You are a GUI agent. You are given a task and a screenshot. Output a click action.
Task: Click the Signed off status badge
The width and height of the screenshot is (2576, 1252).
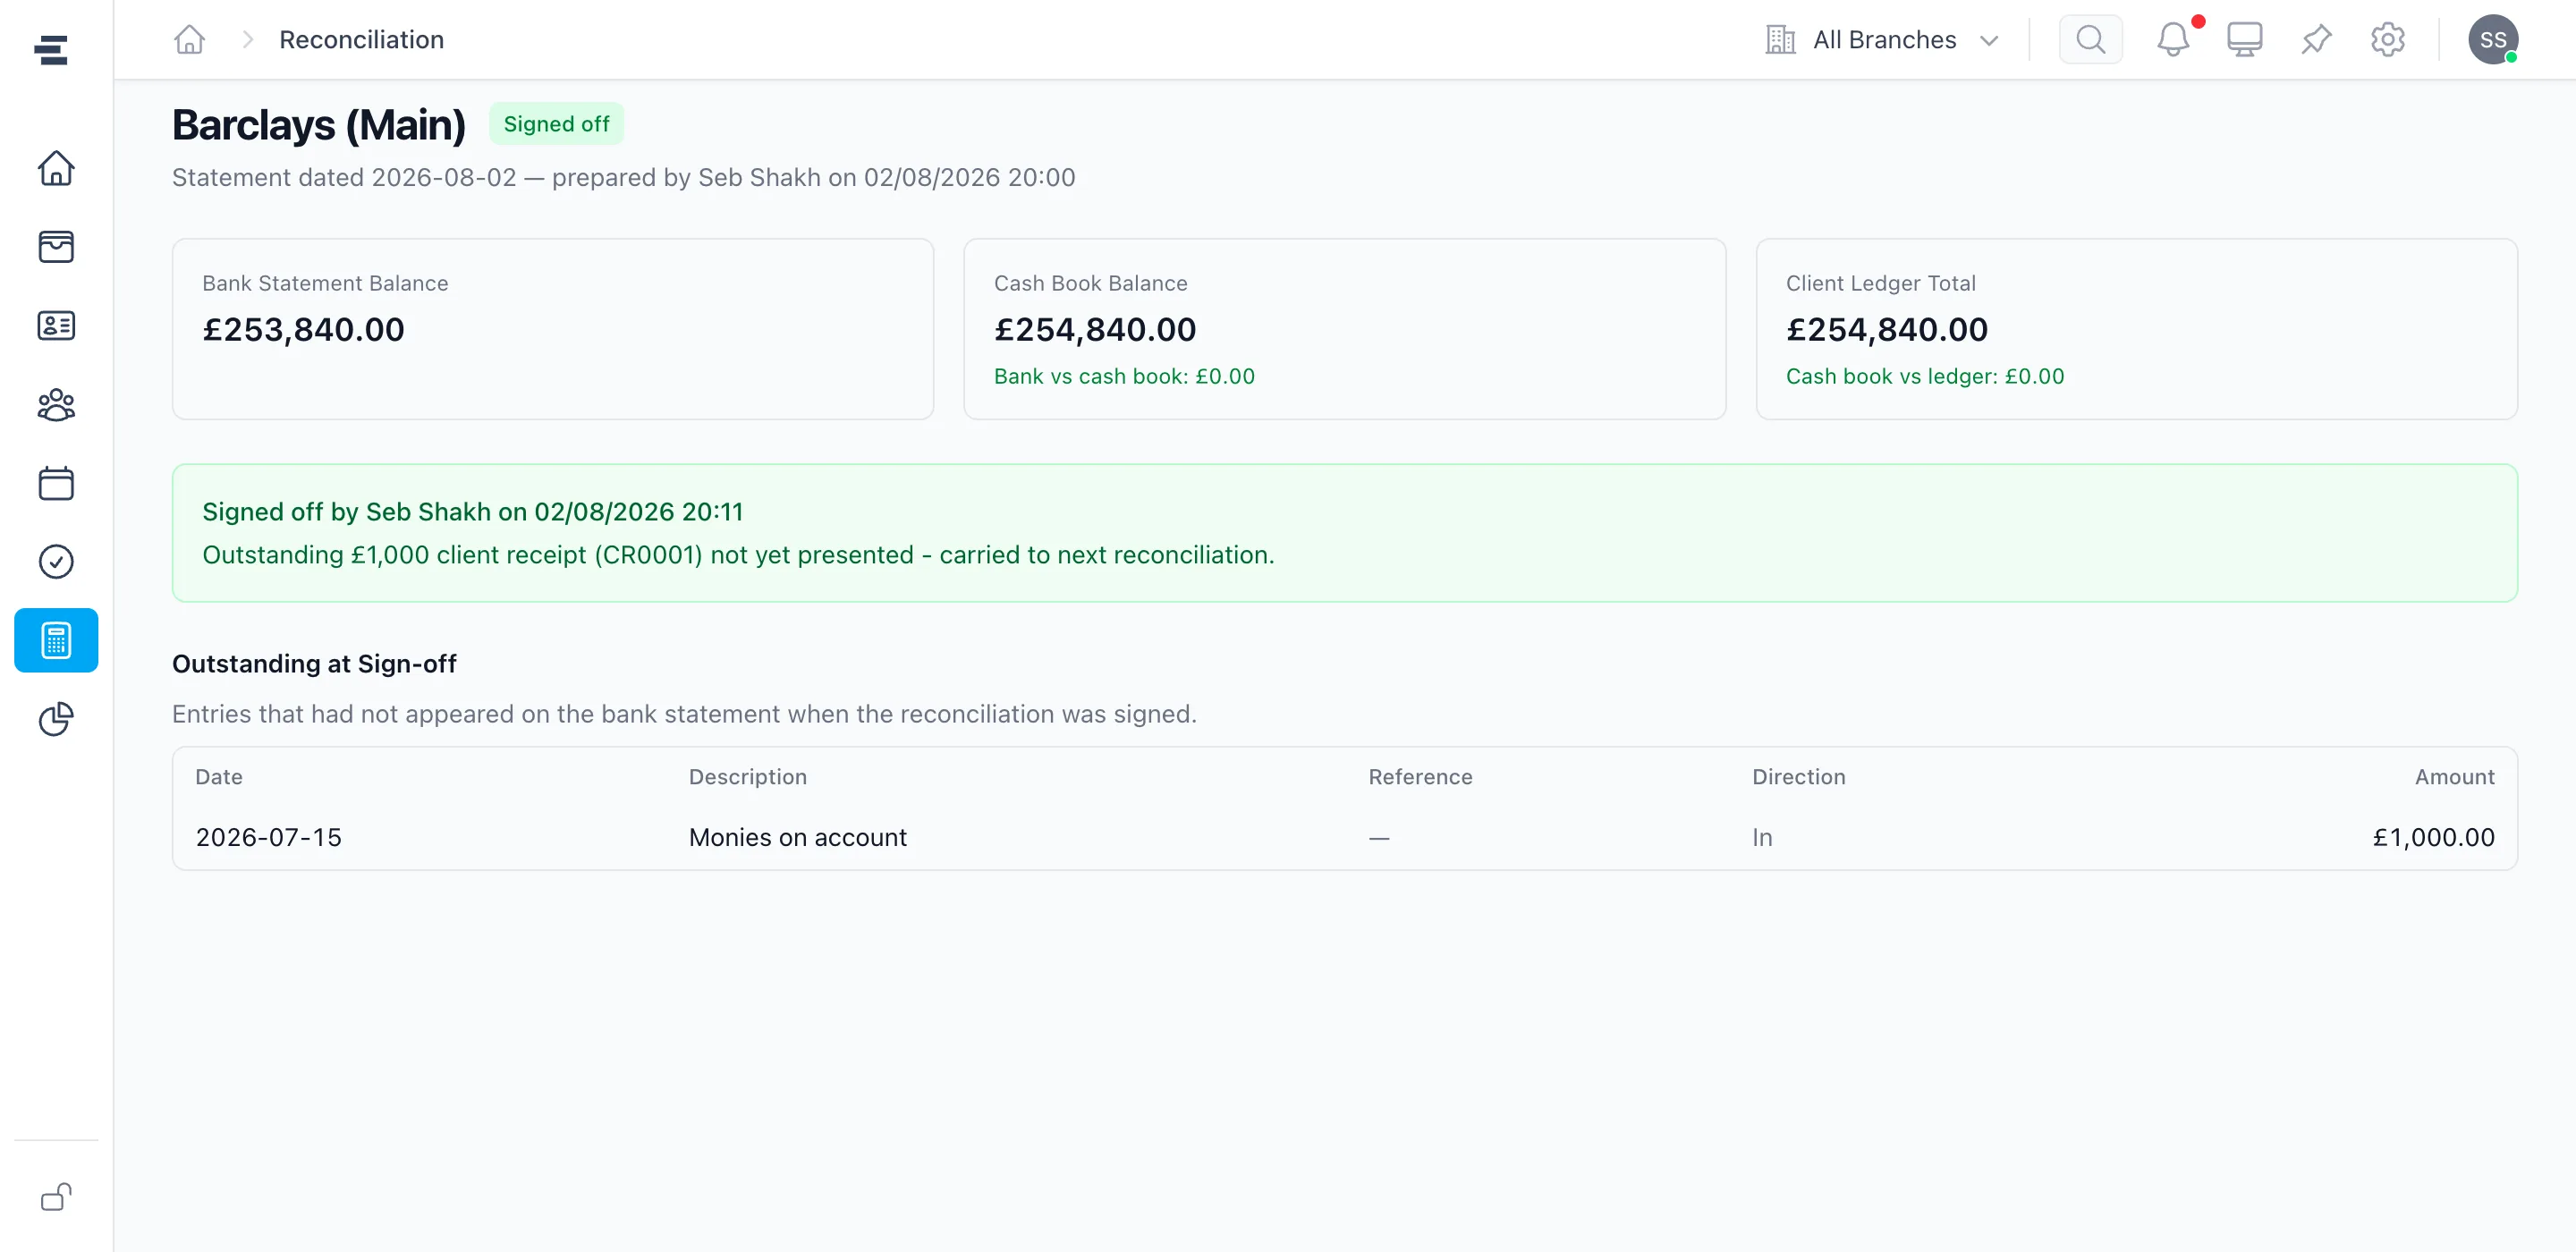pyautogui.click(x=556, y=124)
